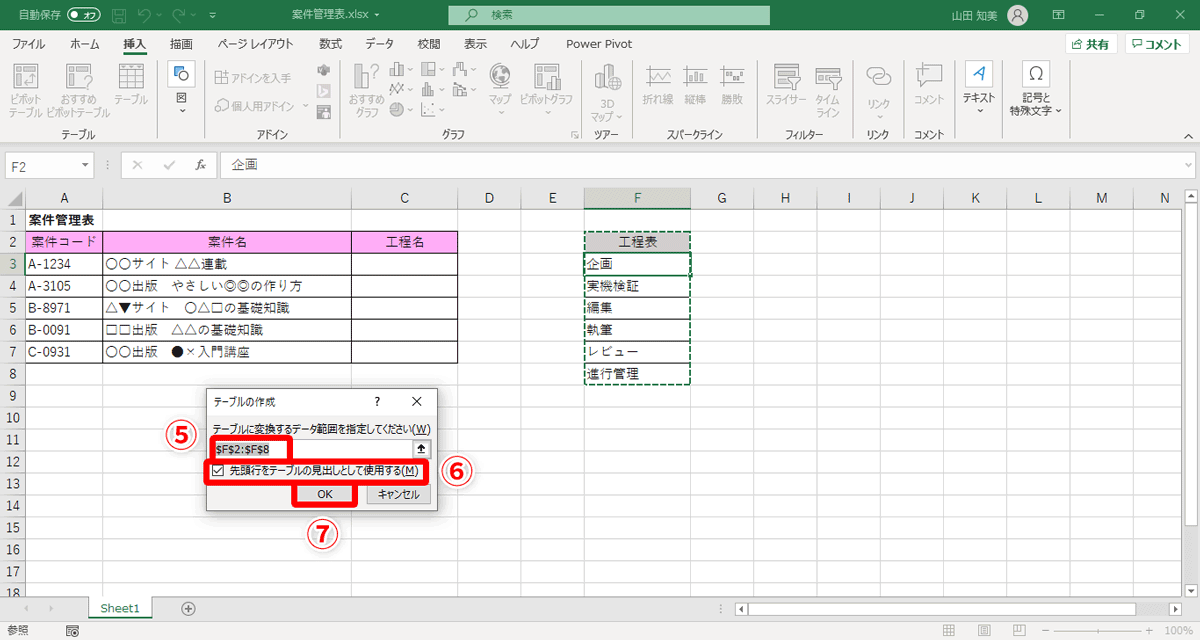This screenshot has width=1200, height=640.
Task: Click the Save floppy disk icon
Action: click(x=120, y=16)
